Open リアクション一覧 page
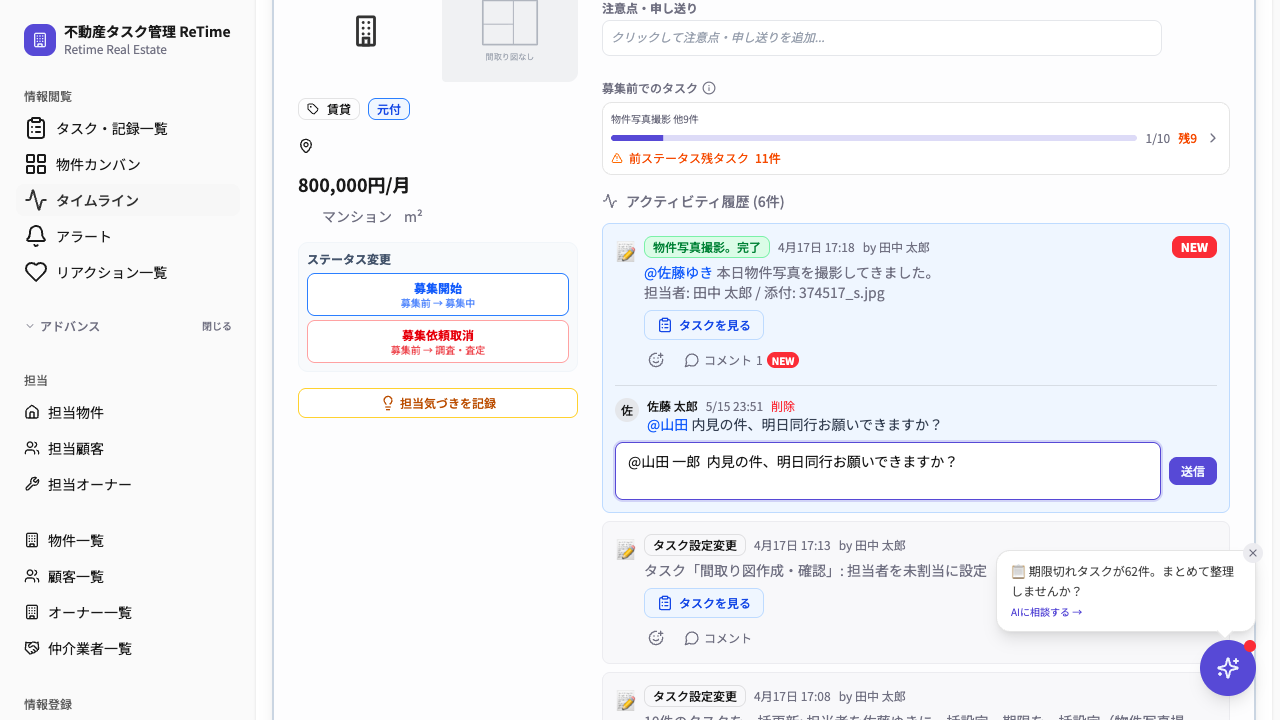This screenshot has height=720, width=1280. coord(128,272)
